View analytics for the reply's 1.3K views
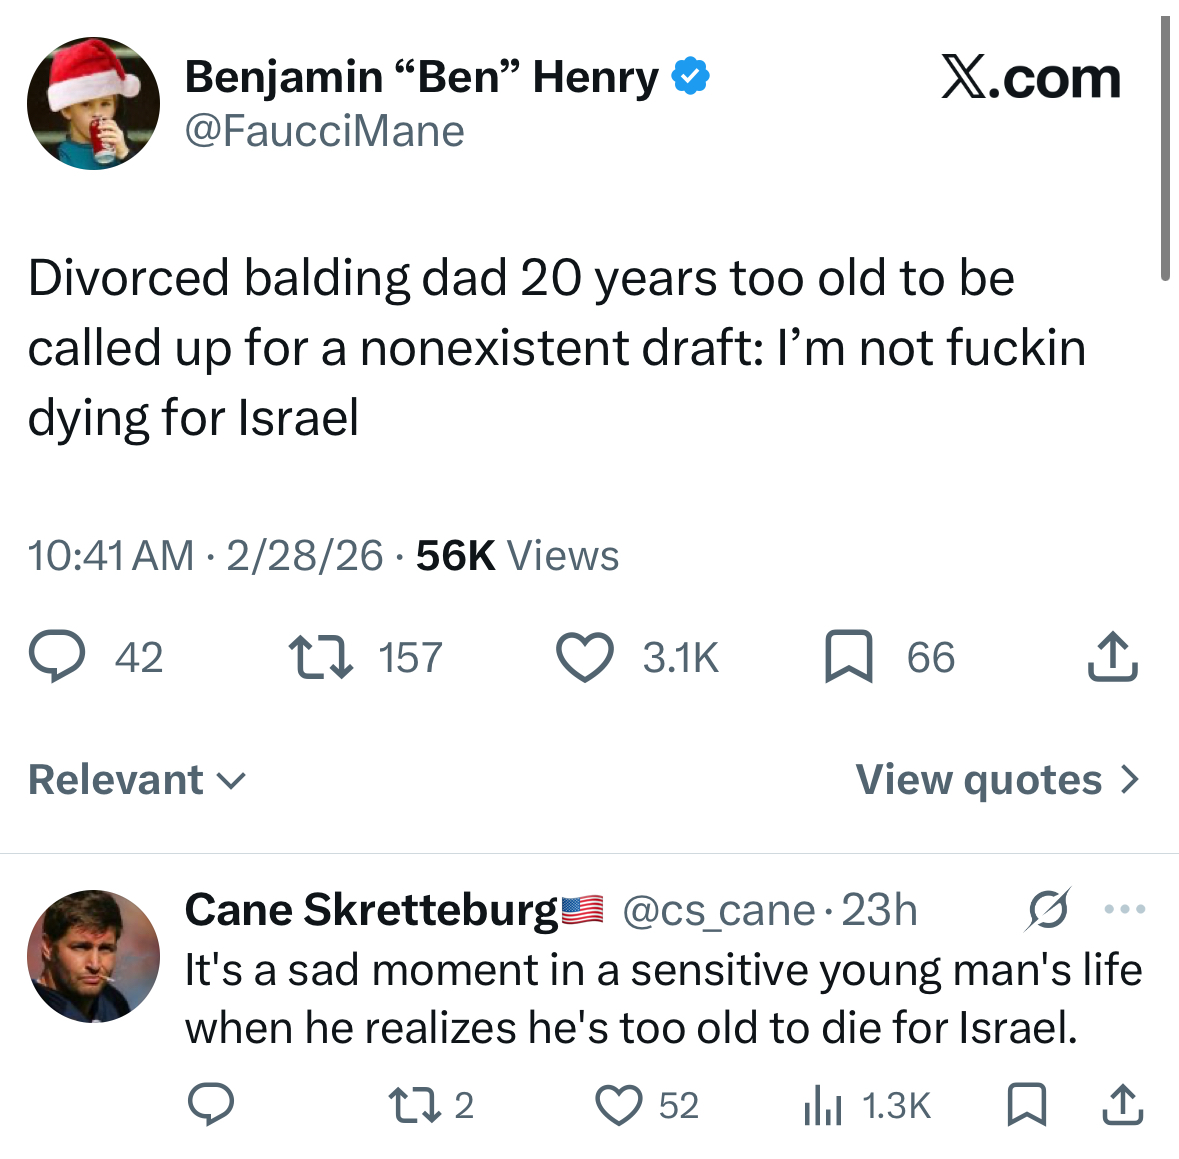 pyautogui.click(x=822, y=1105)
